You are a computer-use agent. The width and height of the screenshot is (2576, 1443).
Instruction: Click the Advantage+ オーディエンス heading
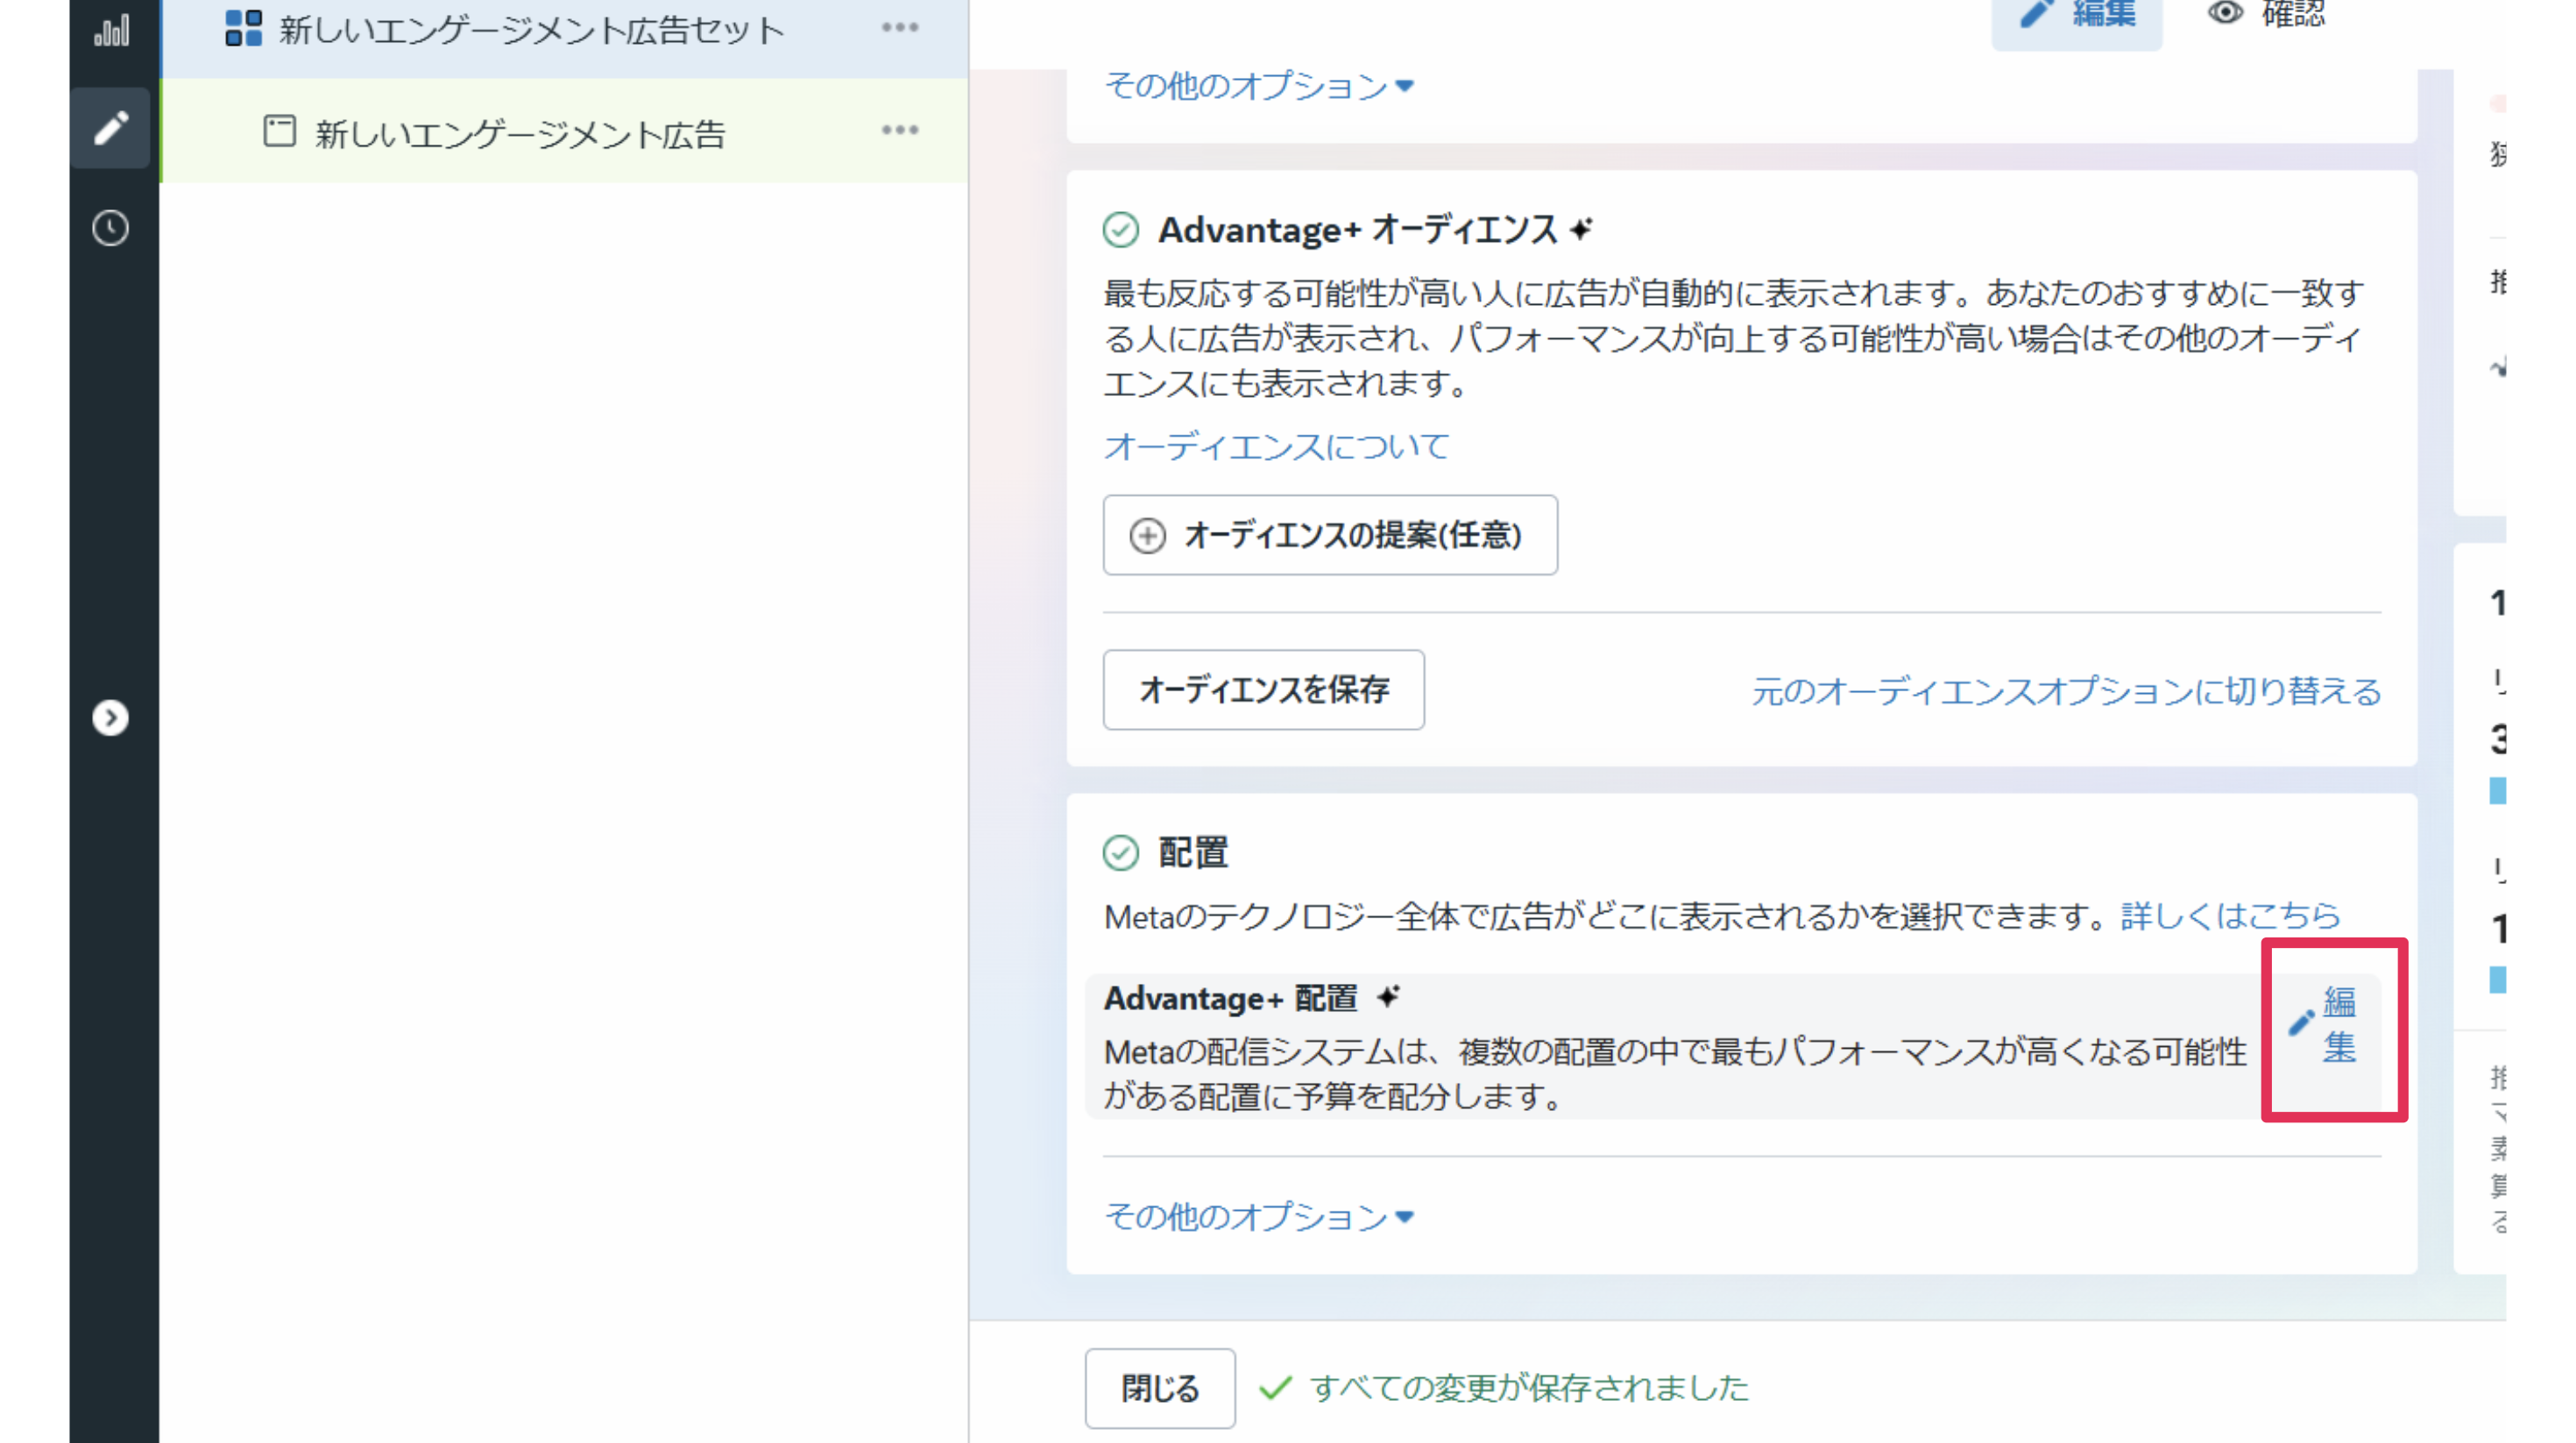1357,230
